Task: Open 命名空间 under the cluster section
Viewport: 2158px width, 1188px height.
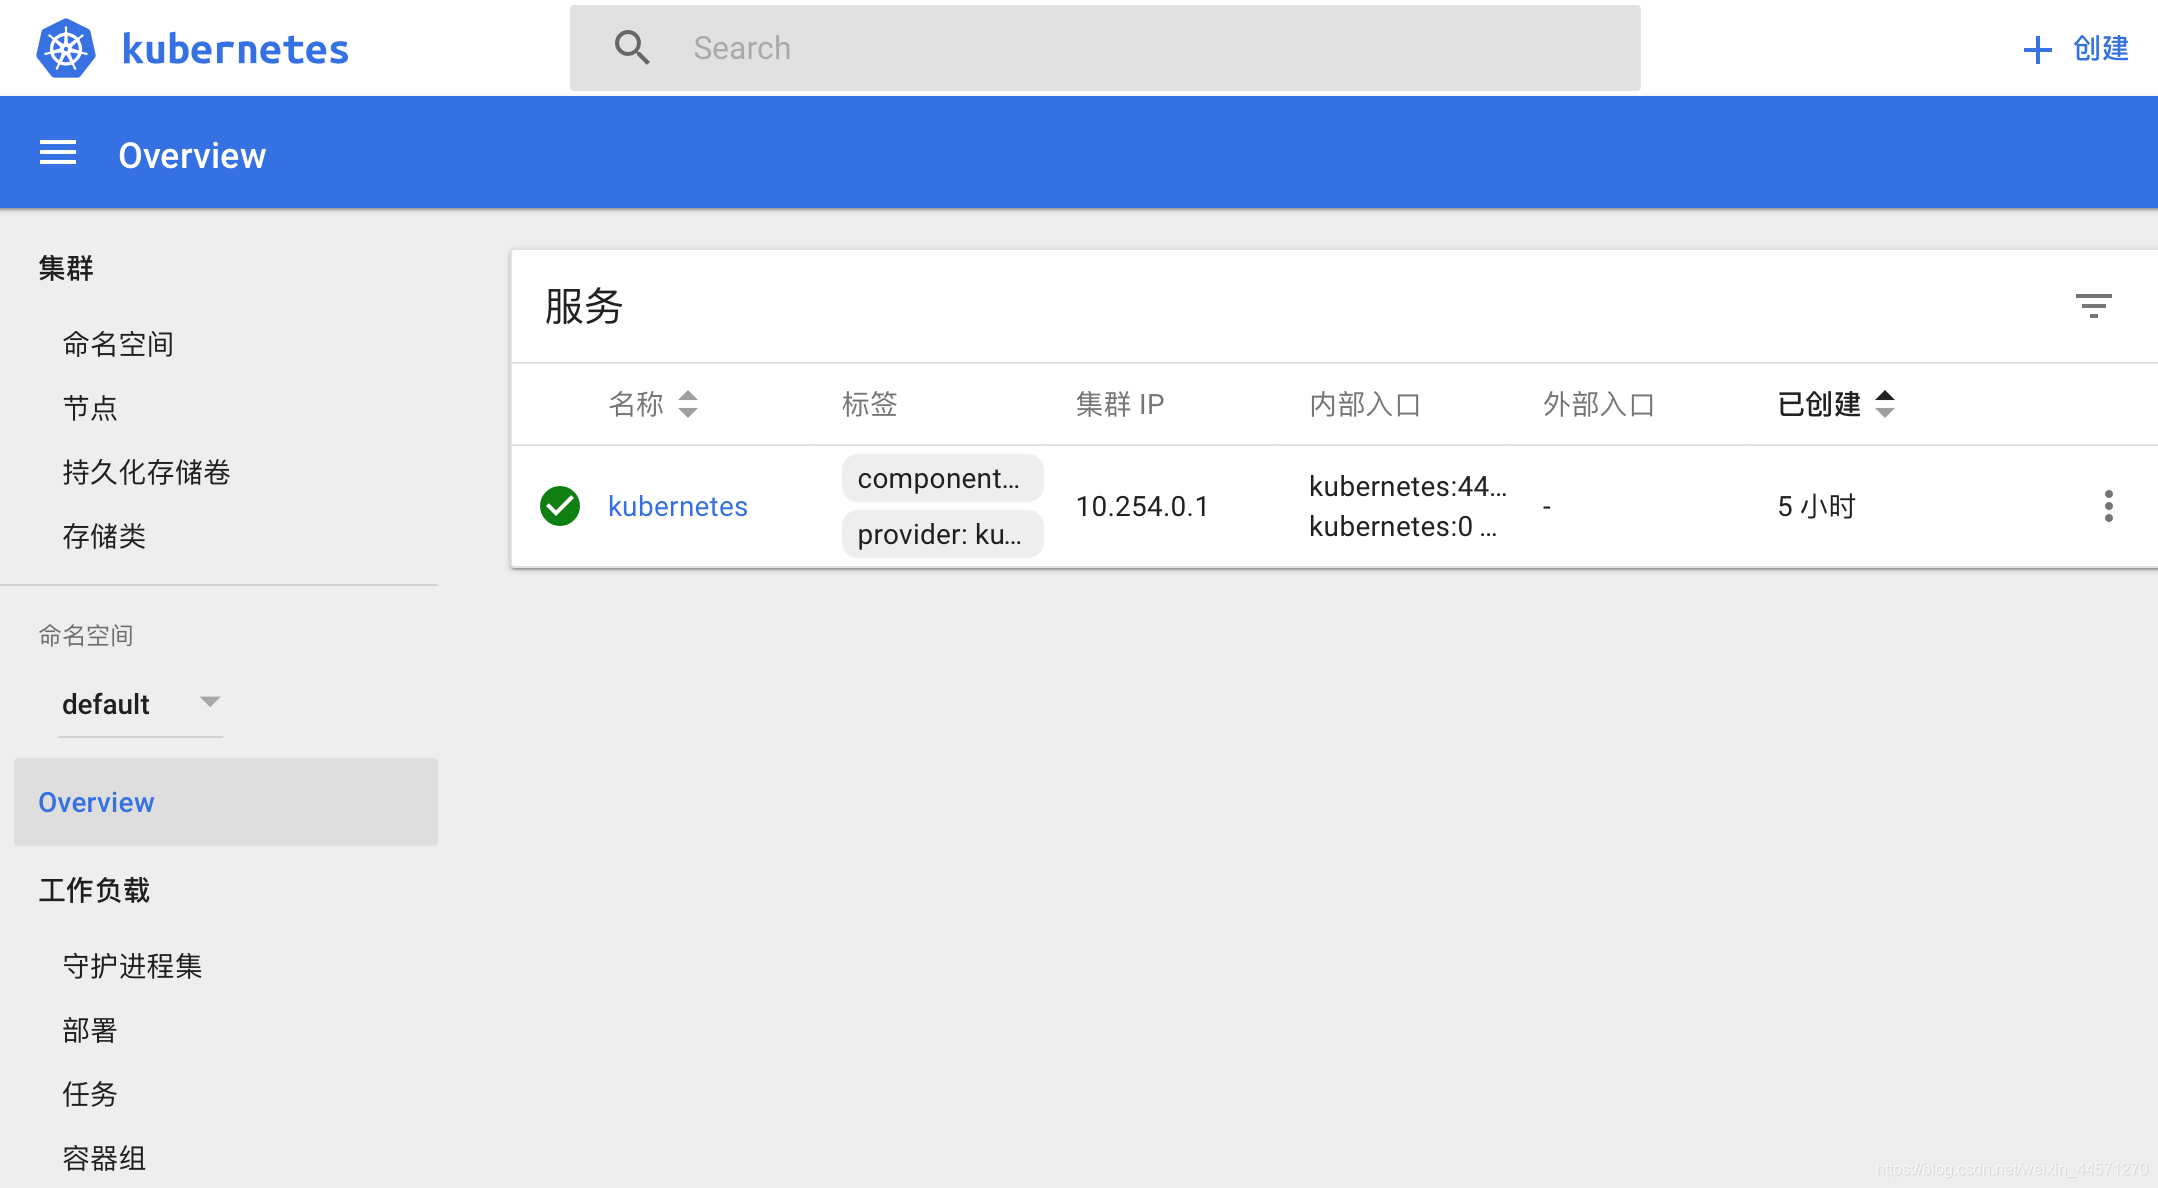Action: pyautogui.click(x=118, y=344)
